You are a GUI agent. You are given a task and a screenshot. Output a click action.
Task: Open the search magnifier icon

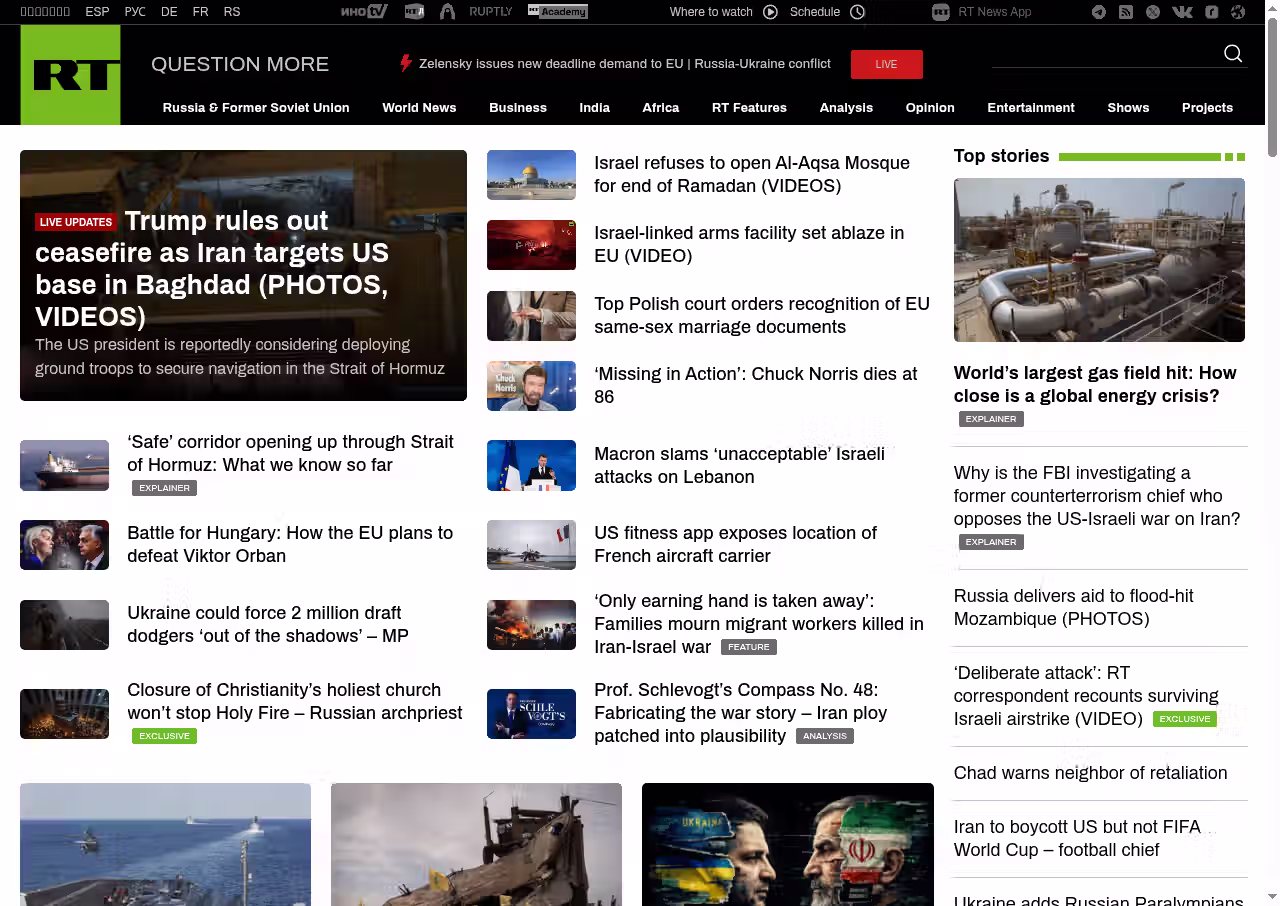point(1233,54)
